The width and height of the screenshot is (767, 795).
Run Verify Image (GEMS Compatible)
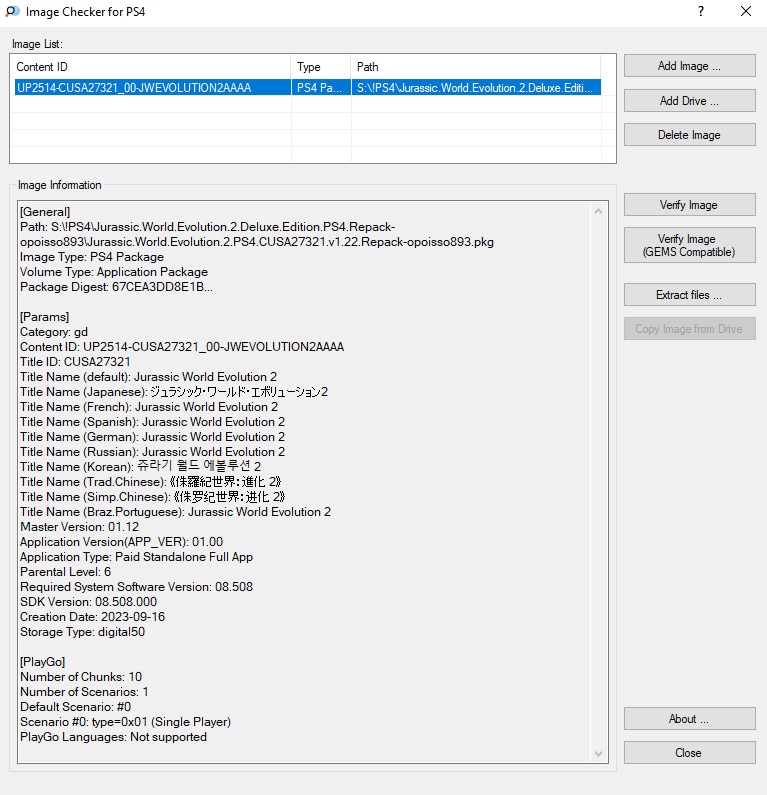(x=689, y=245)
